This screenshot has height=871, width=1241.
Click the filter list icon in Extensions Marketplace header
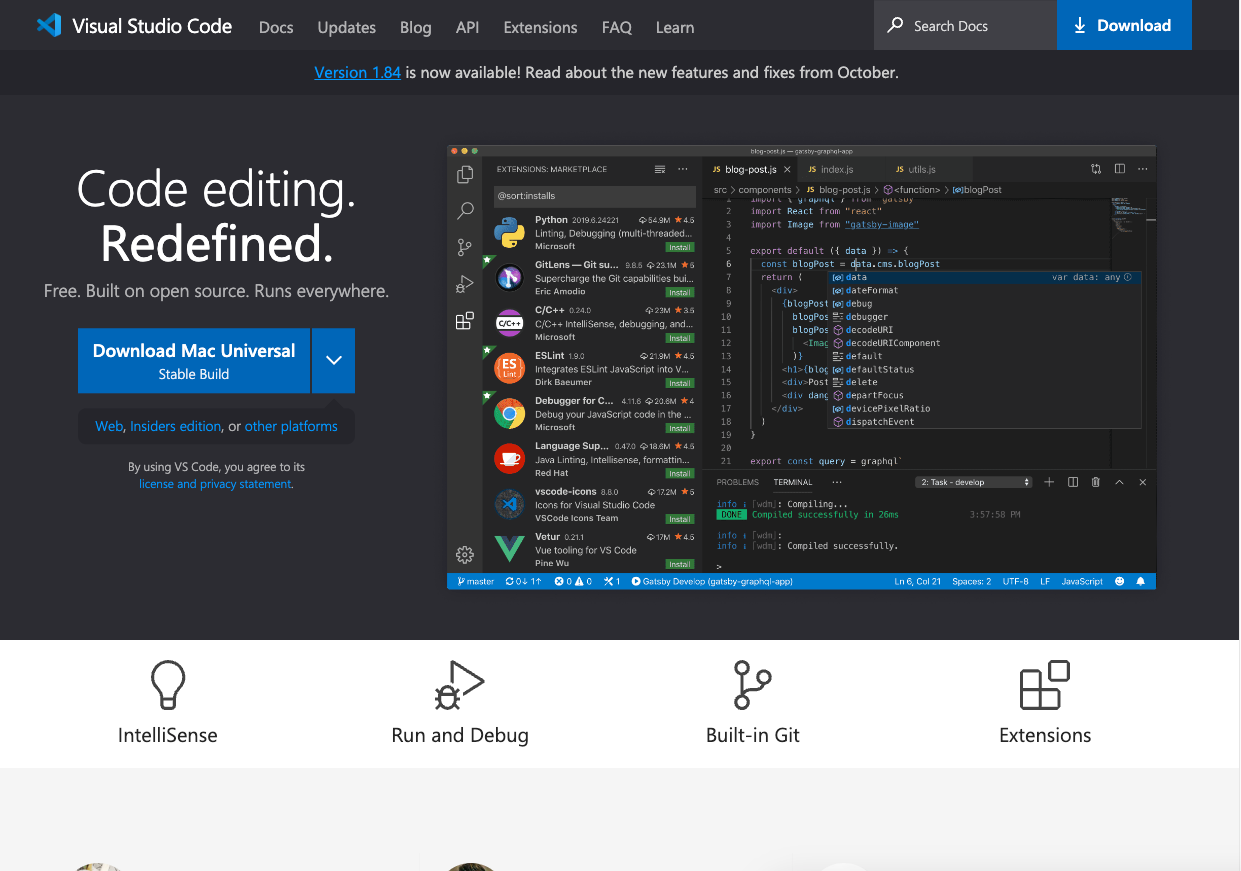click(660, 169)
